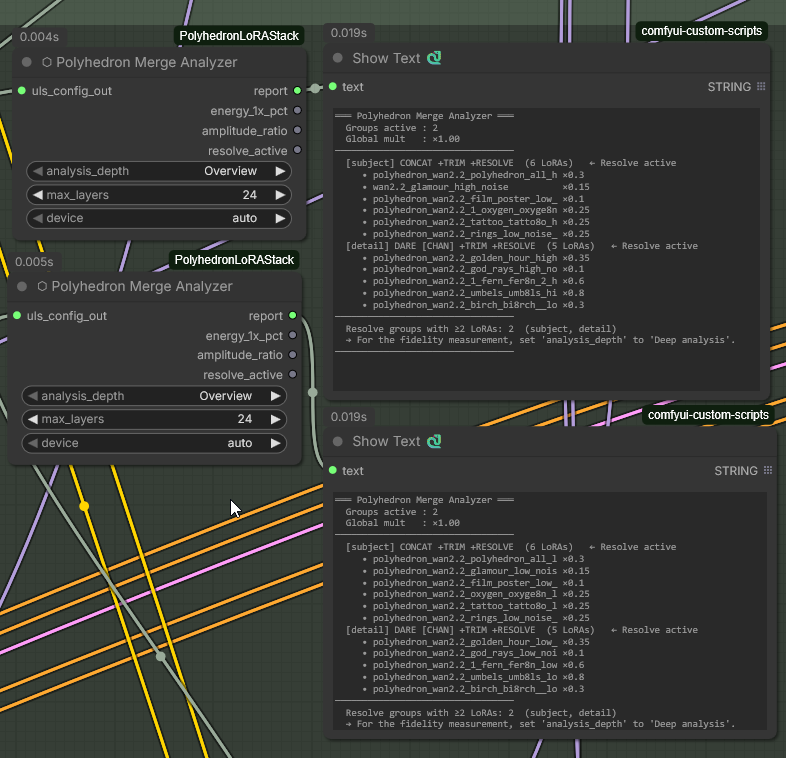
Task: Open the auto device dropdown in the upper analyzer
Action: point(159,218)
